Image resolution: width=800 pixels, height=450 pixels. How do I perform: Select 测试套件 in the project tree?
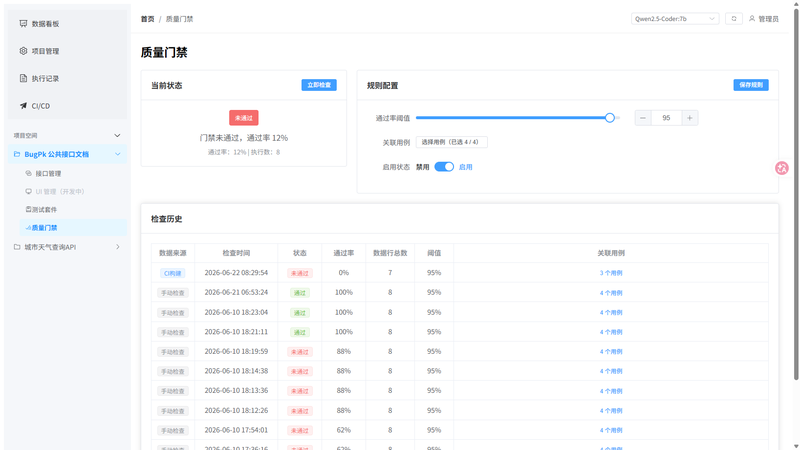pos(73,209)
